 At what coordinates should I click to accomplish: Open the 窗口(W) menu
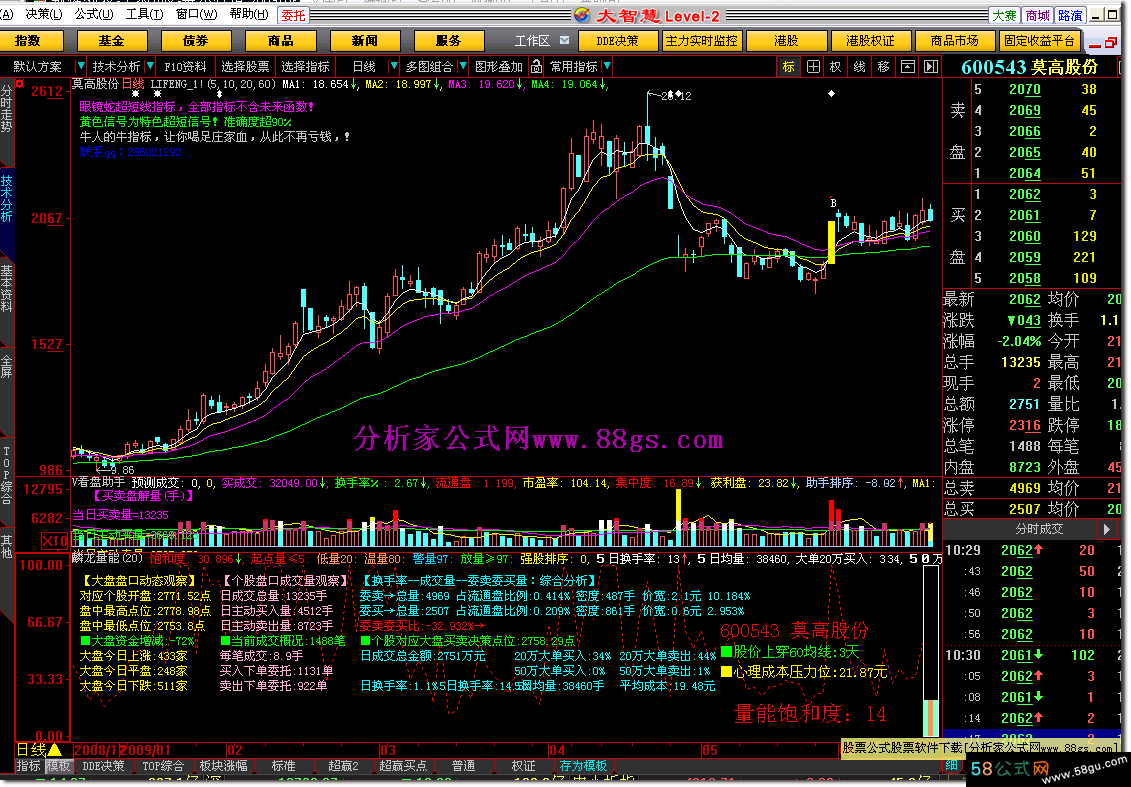coord(196,14)
